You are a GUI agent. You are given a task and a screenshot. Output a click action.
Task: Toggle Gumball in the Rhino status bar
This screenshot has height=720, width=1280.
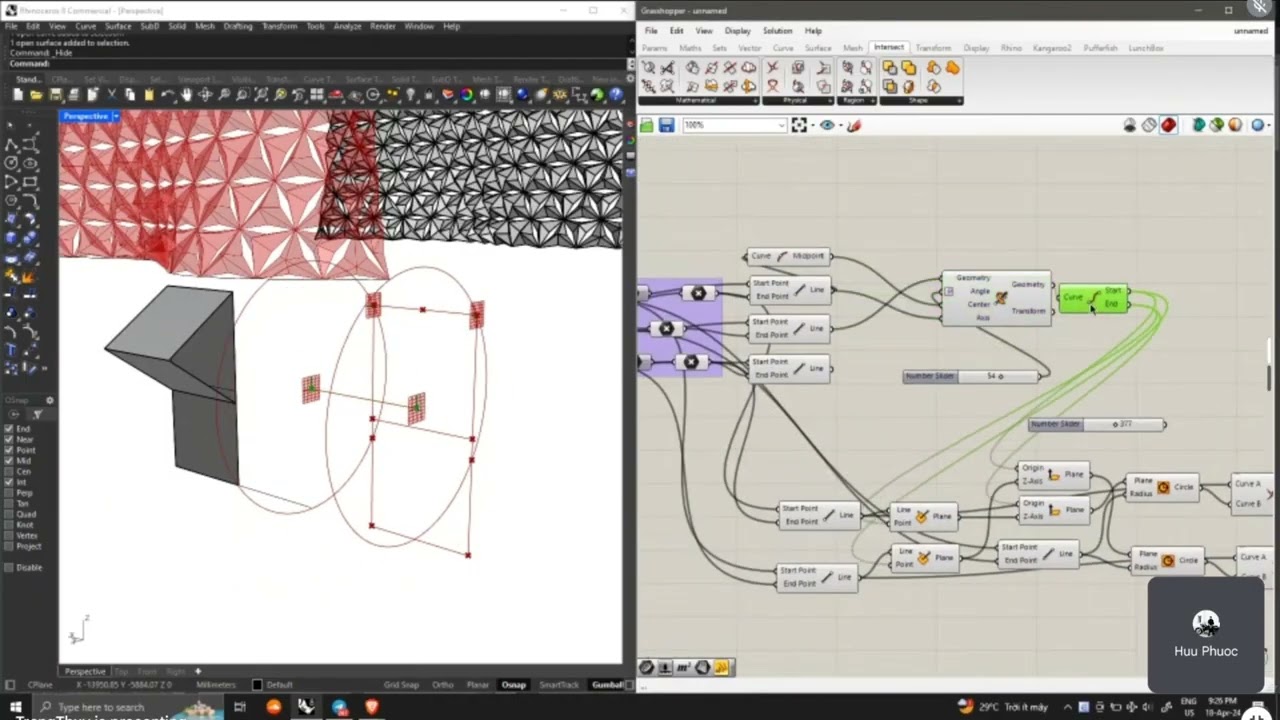[607, 685]
